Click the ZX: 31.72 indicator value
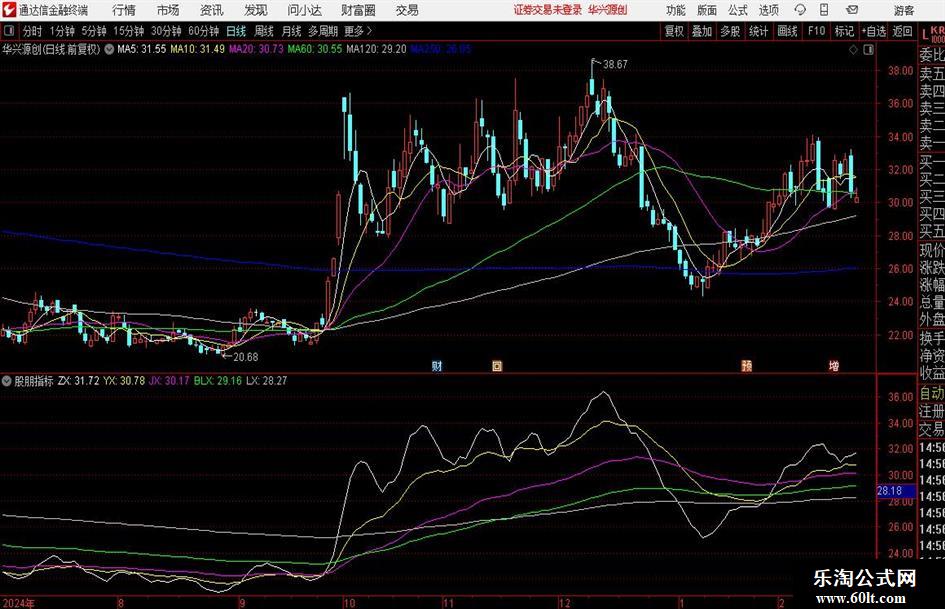 click(79, 381)
